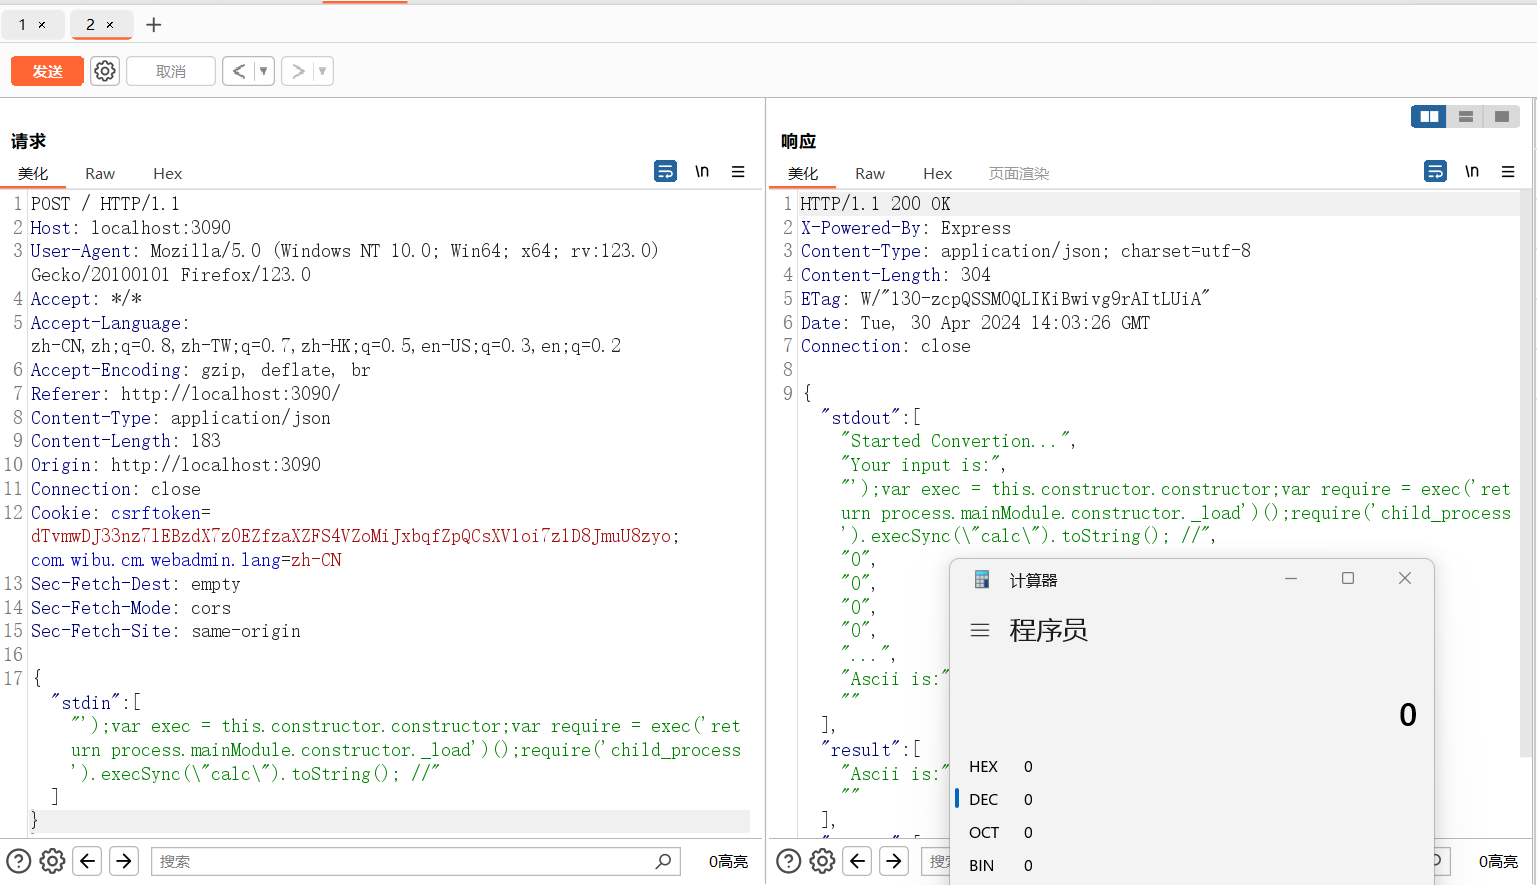The width and height of the screenshot is (1537, 885).
Task: Switch request view to Raw tab
Action: coord(100,173)
